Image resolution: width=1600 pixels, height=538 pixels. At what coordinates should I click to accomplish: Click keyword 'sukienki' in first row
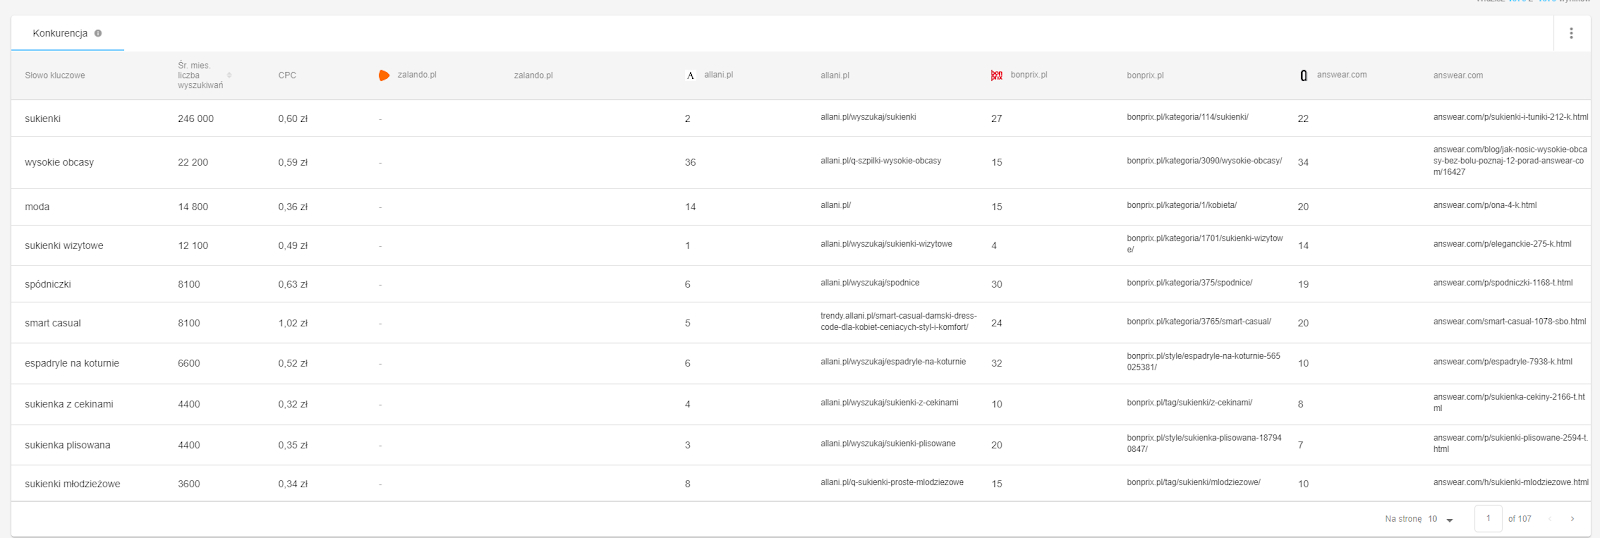pyautogui.click(x=43, y=118)
